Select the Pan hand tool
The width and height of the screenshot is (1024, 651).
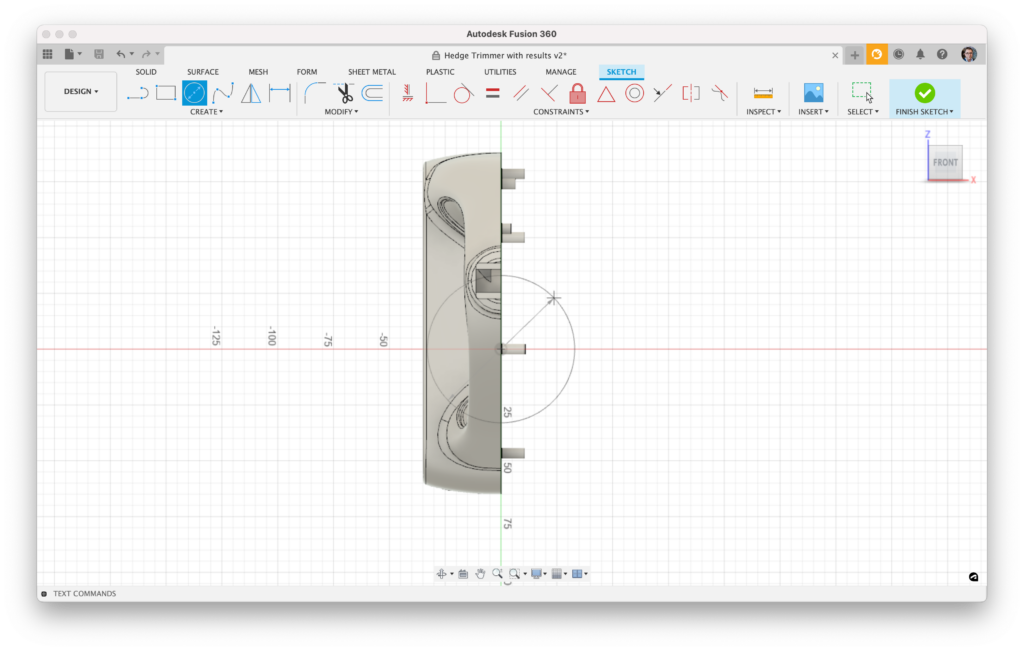480,573
